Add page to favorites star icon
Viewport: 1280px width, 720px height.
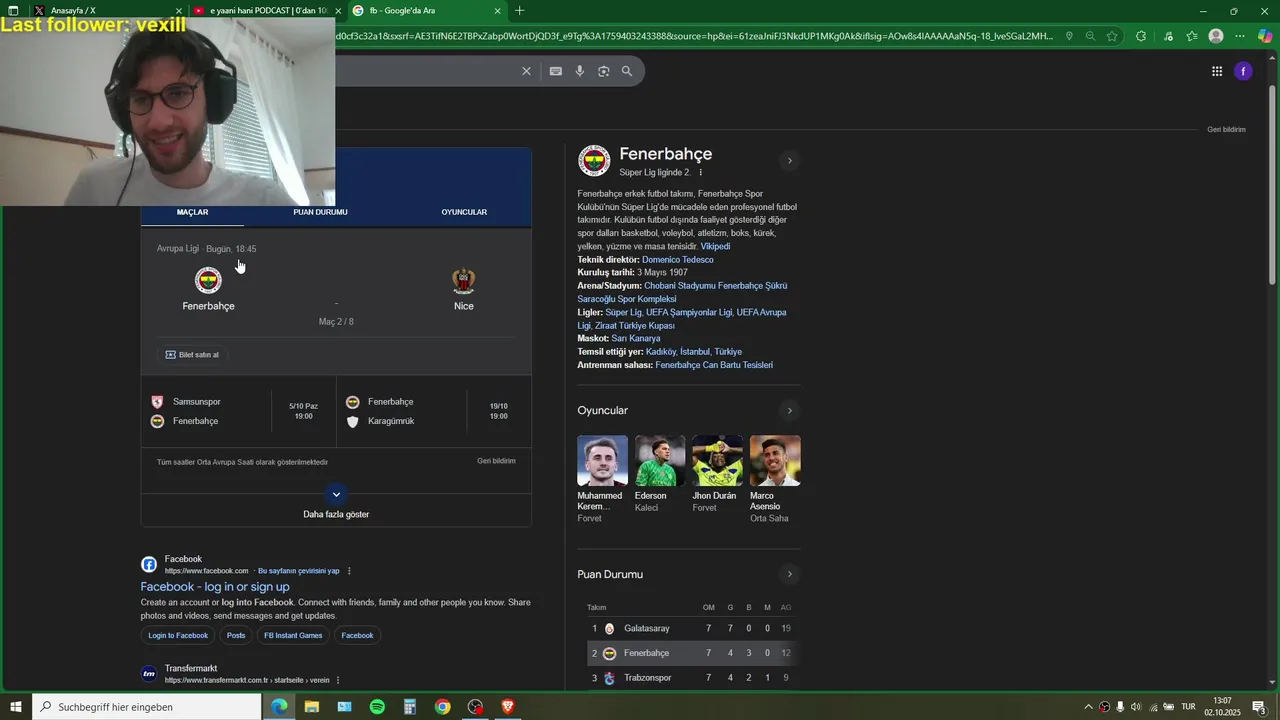pos(1112,36)
